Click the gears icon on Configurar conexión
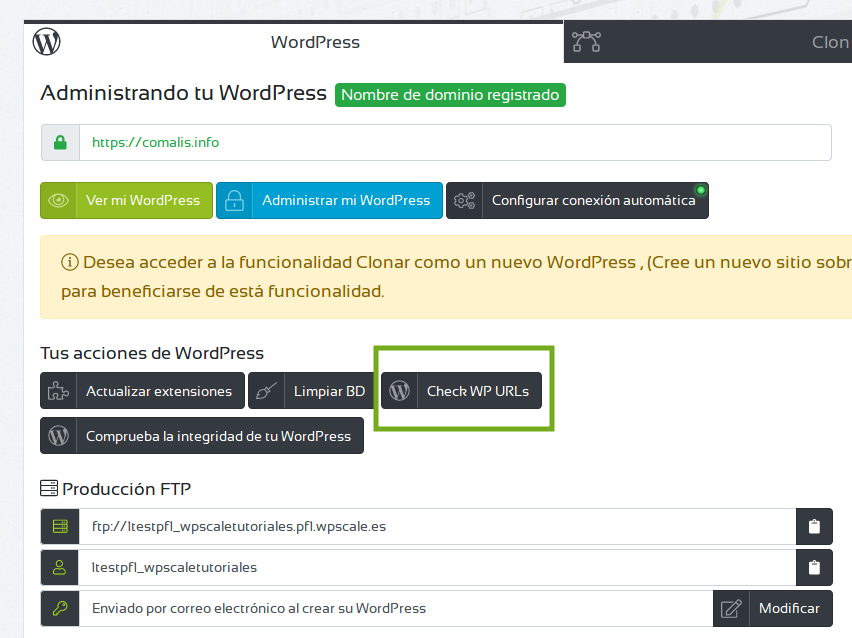 [465, 201]
